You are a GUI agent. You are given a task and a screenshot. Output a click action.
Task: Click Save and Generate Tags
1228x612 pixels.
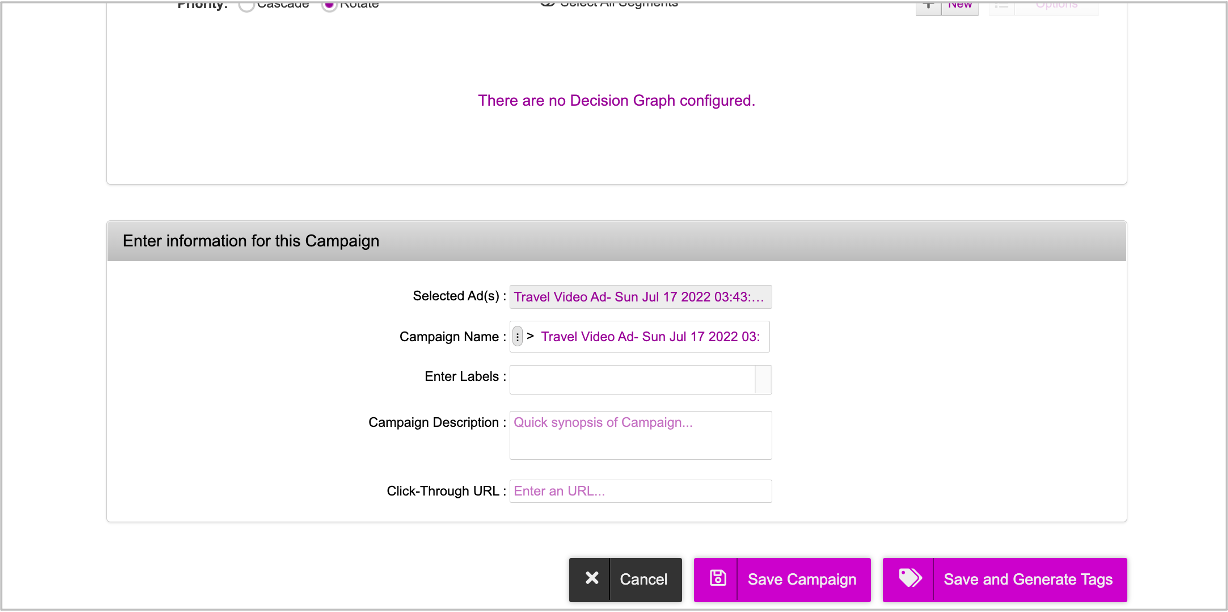pos(1005,580)
